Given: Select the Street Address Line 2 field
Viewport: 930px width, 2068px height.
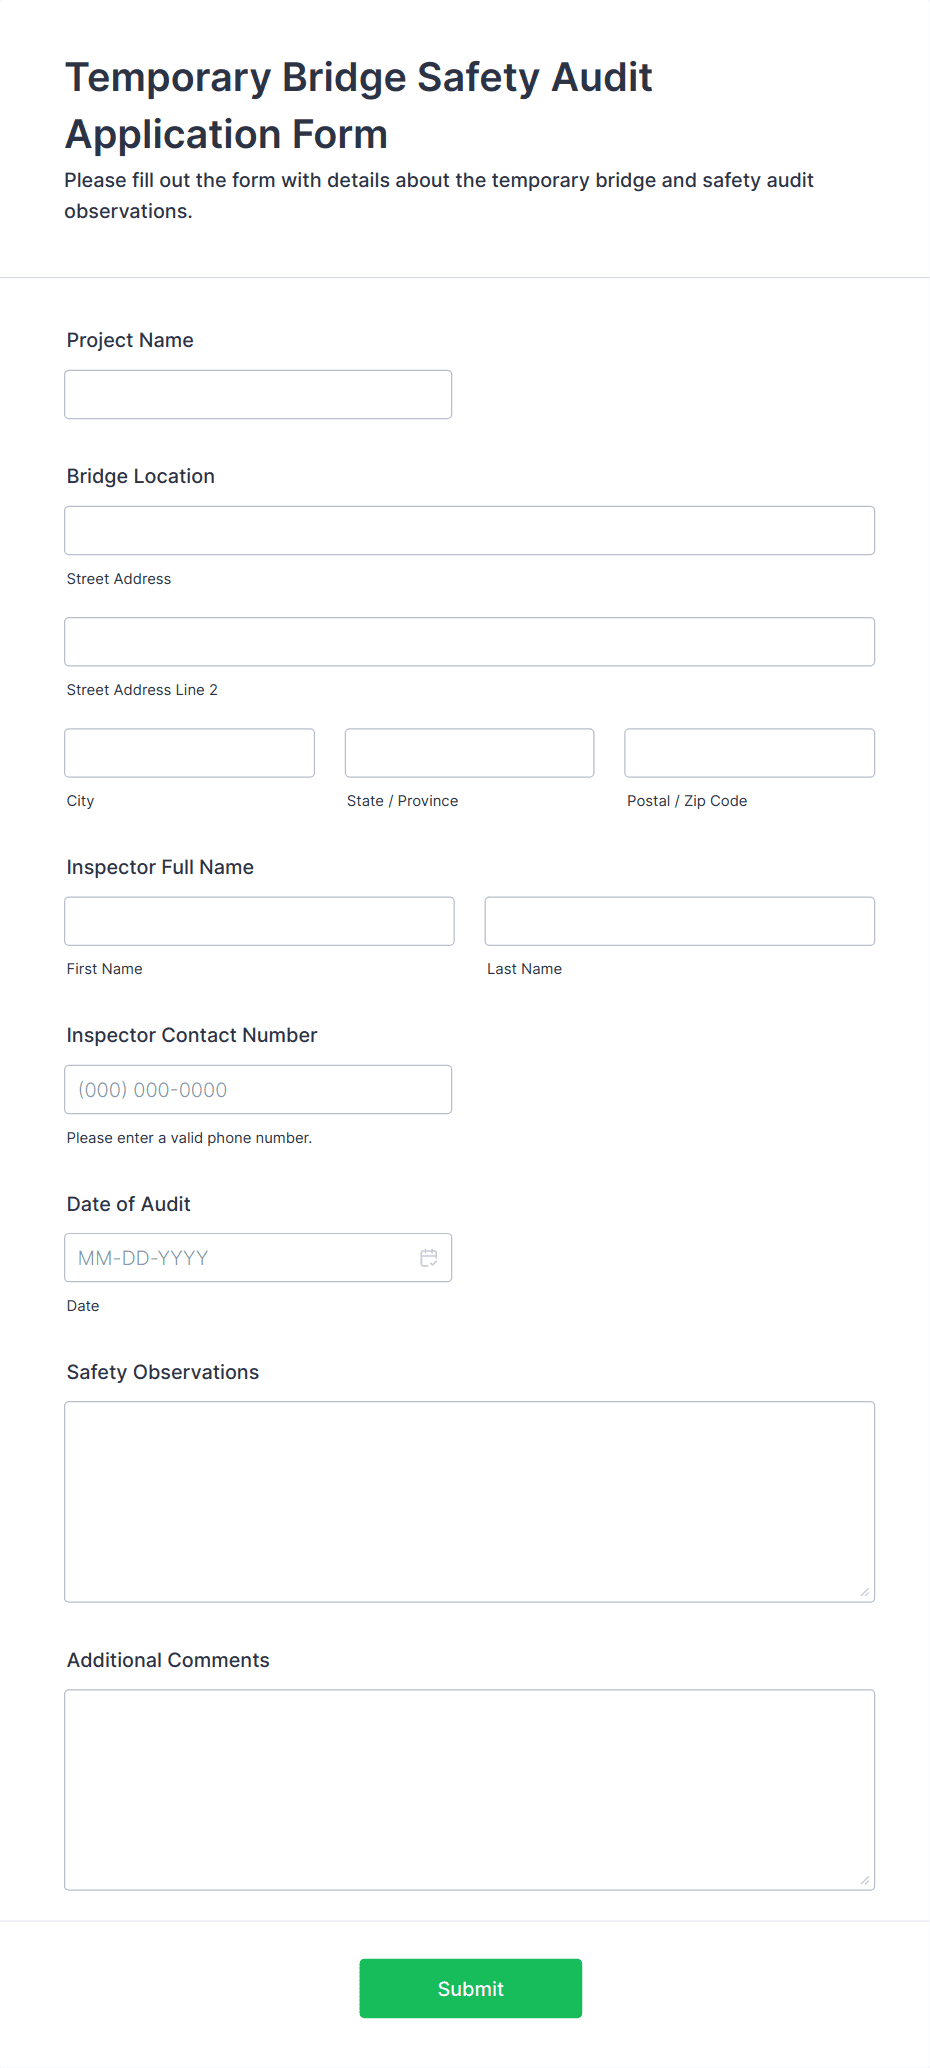Looking at the screenshot, I should coord(470,642).
